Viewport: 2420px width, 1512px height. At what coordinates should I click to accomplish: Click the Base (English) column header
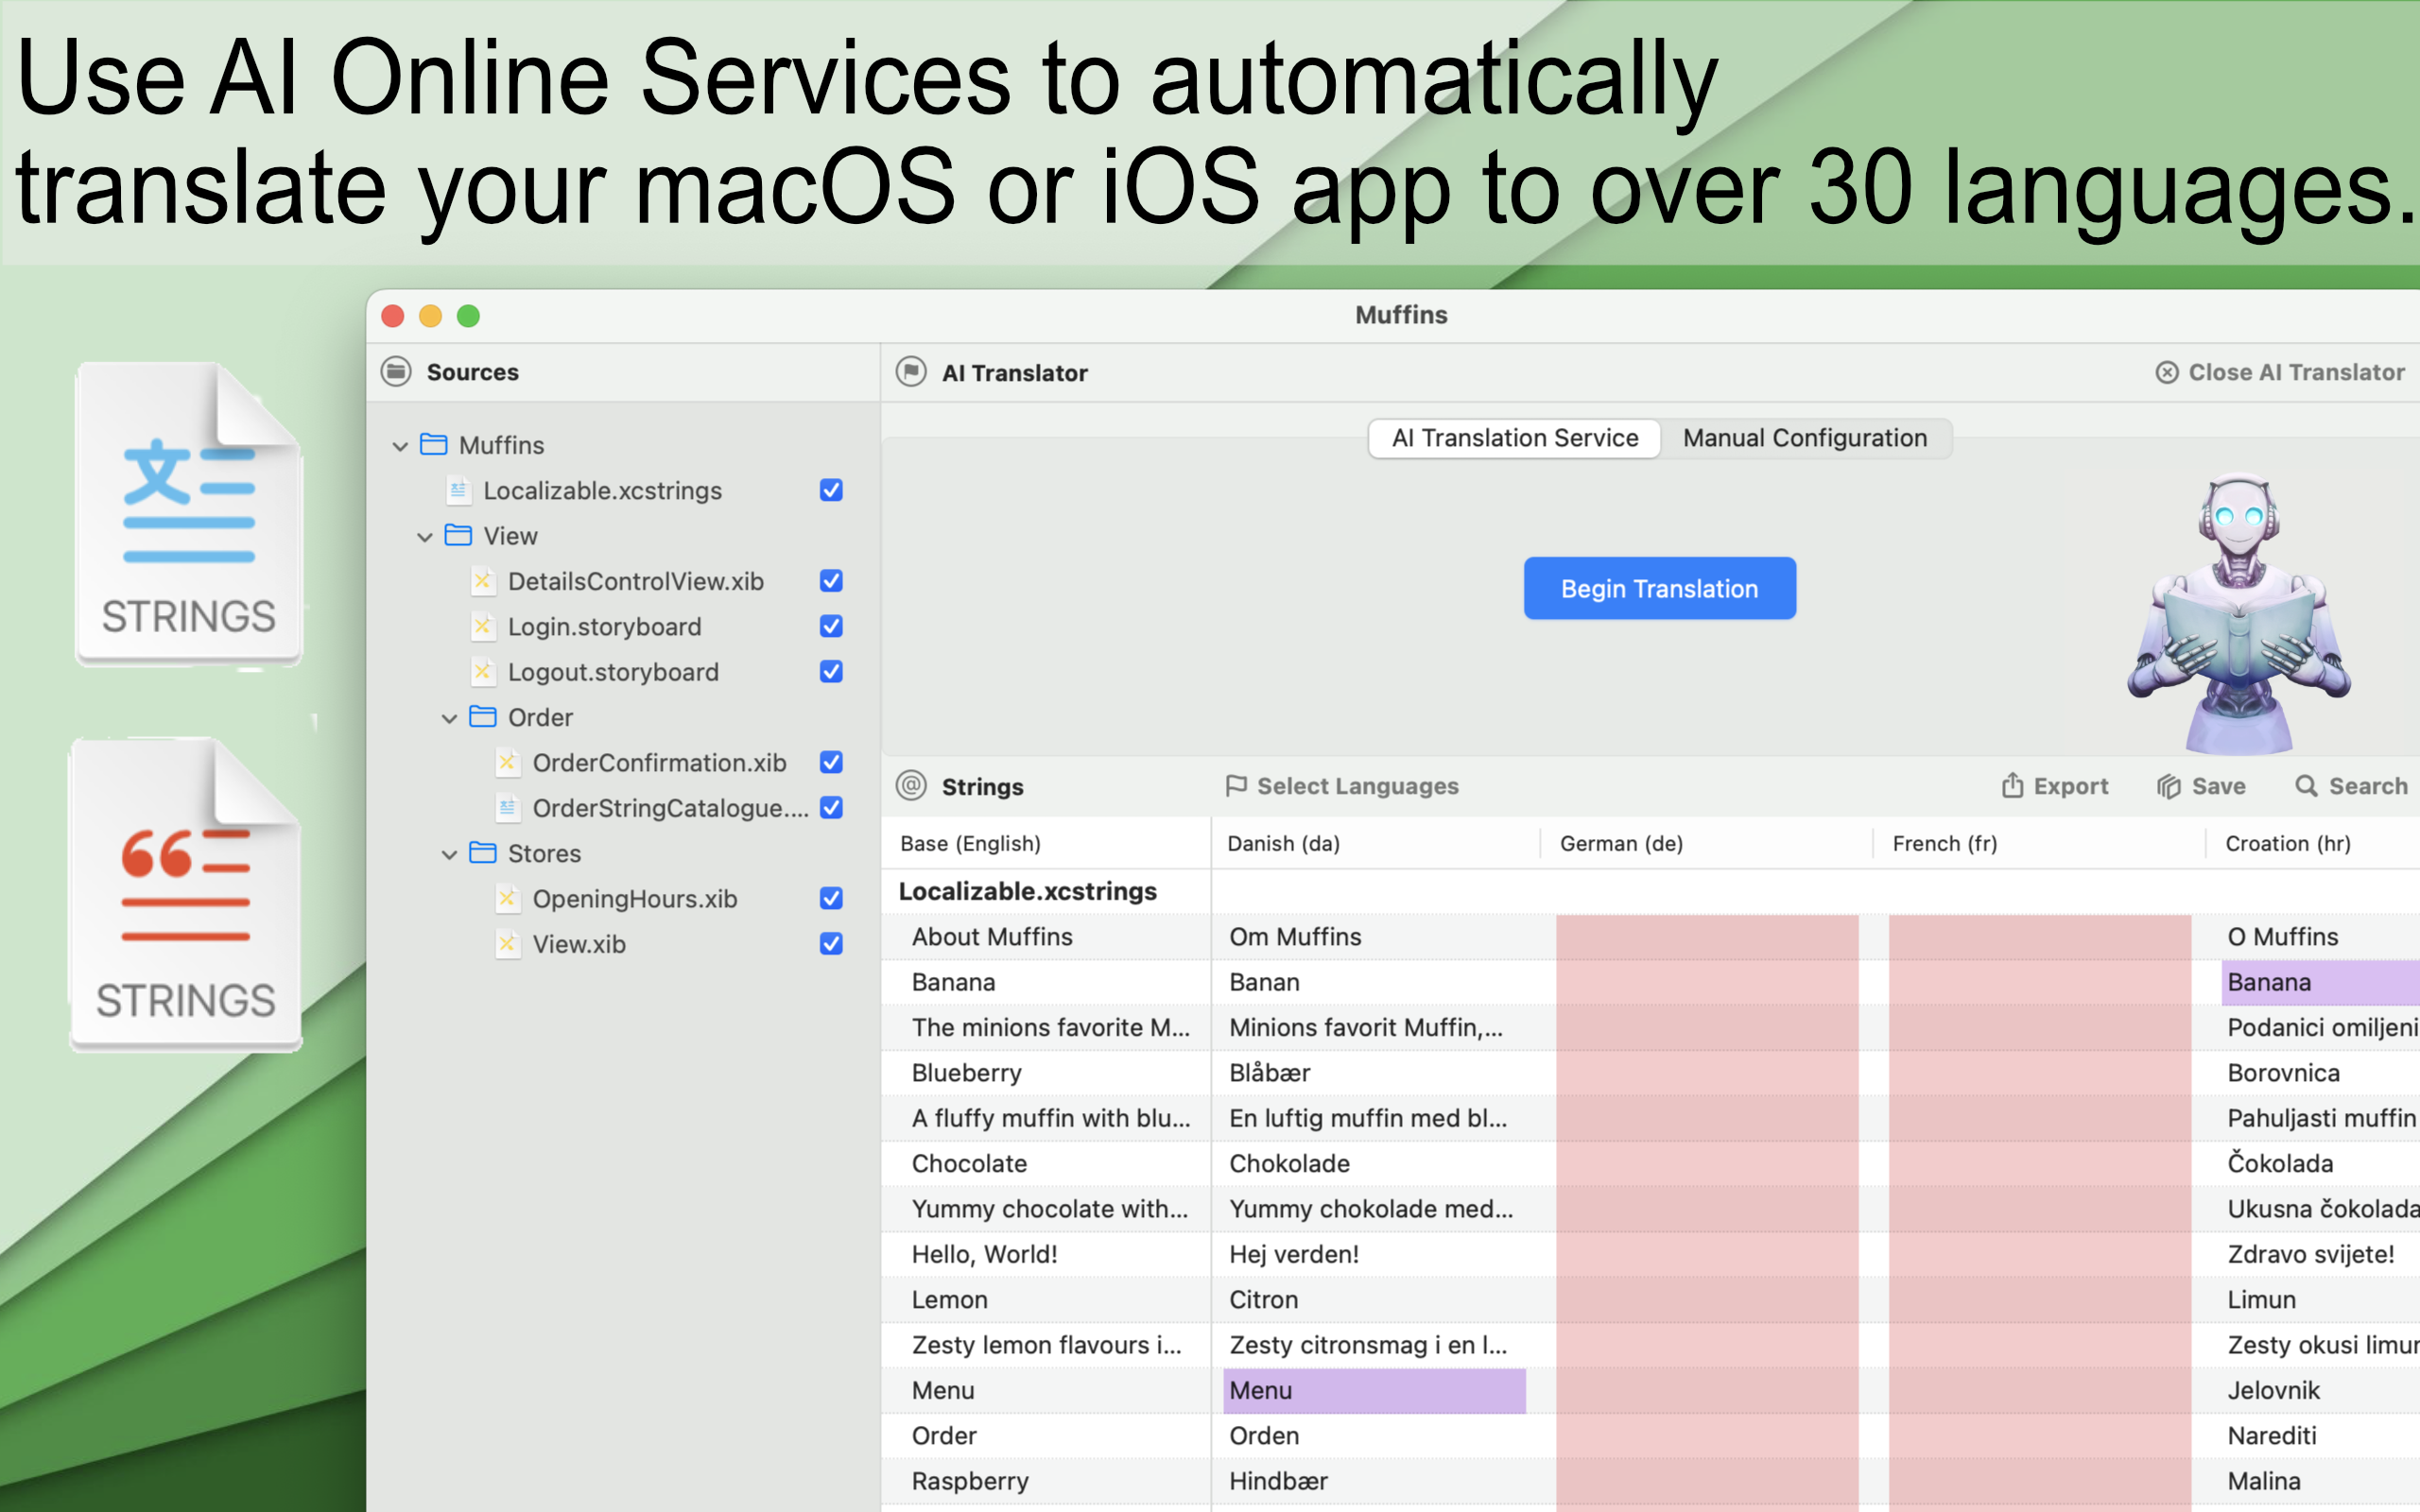pyautogui.click(x=1046, y=843)
